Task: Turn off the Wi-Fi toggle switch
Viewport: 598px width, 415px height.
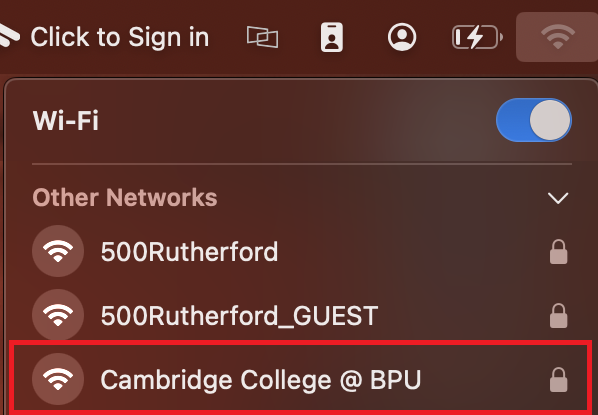Action: [534, 120]
